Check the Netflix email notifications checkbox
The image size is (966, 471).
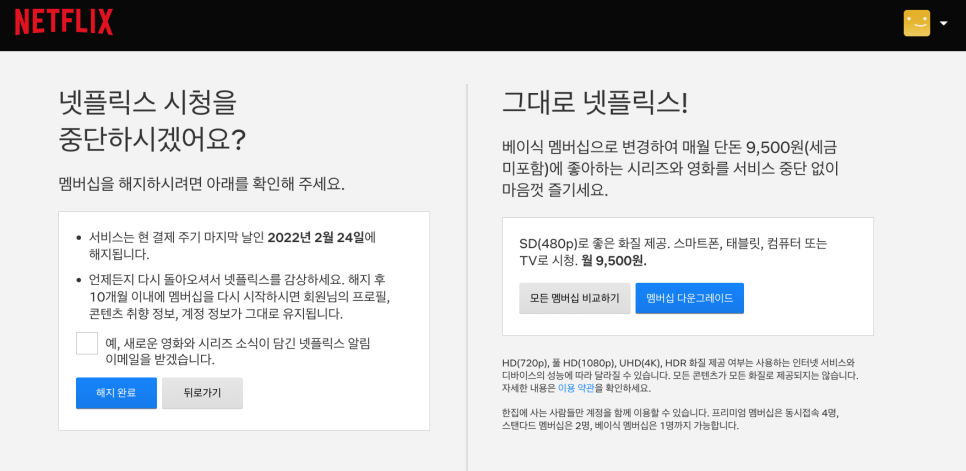(87, 343)
